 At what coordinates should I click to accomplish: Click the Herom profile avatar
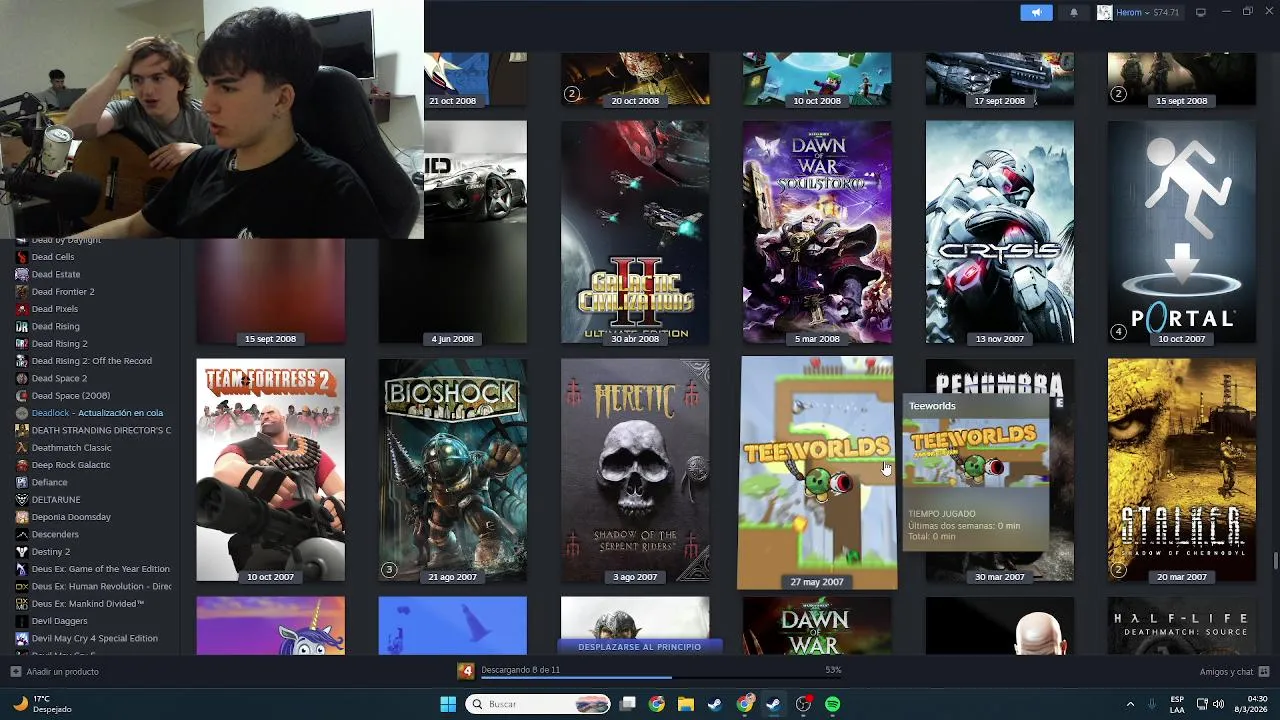tap(1104, 12)
